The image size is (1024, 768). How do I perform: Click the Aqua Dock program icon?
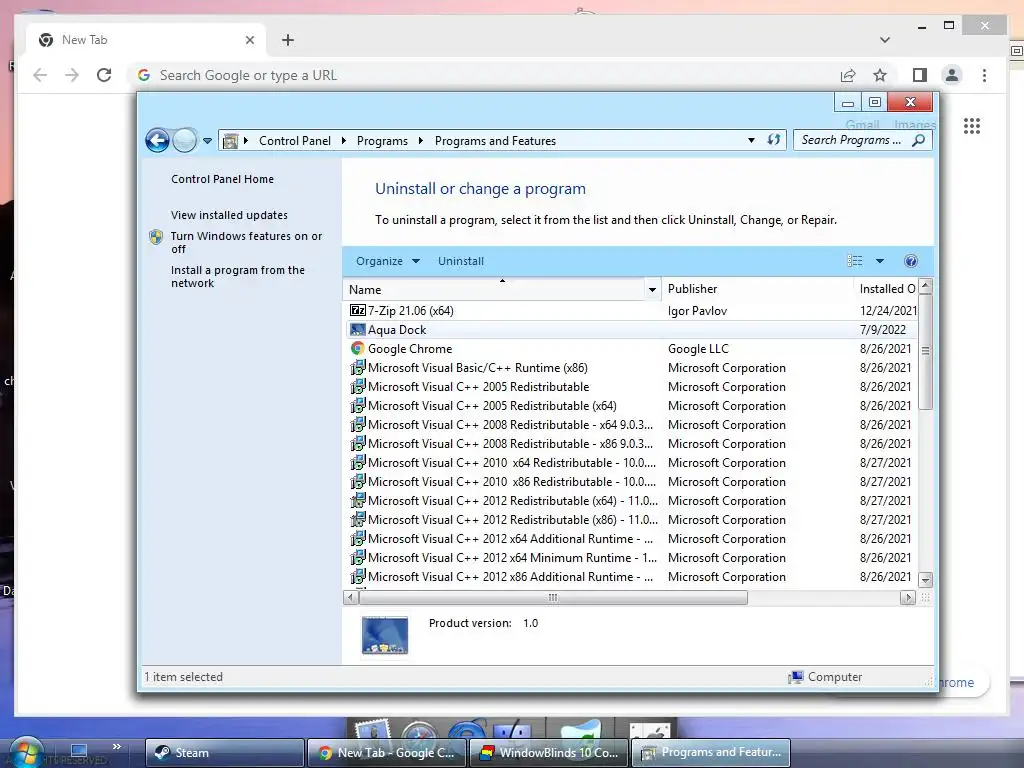(357, 330)
